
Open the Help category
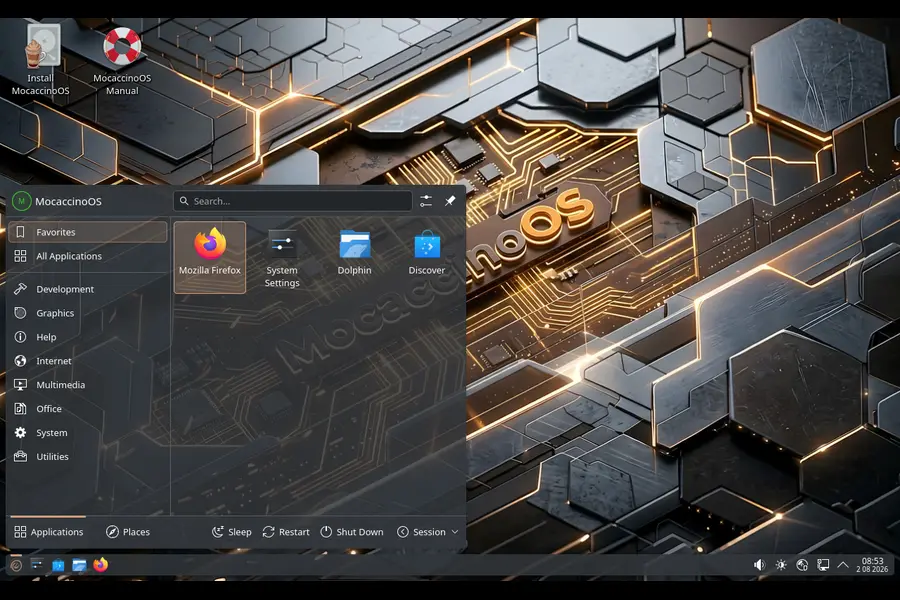(x=88, y=337)
